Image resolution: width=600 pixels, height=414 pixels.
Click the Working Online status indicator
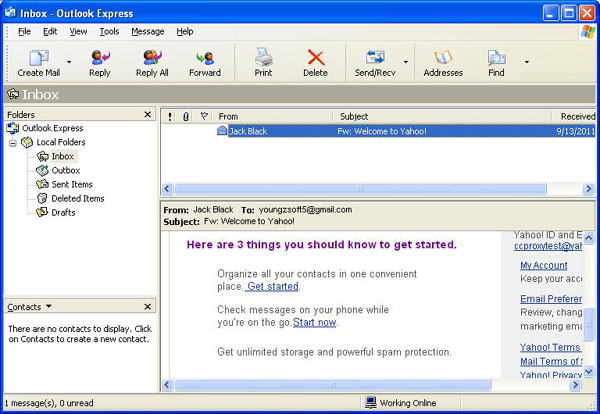pos(400,403)
